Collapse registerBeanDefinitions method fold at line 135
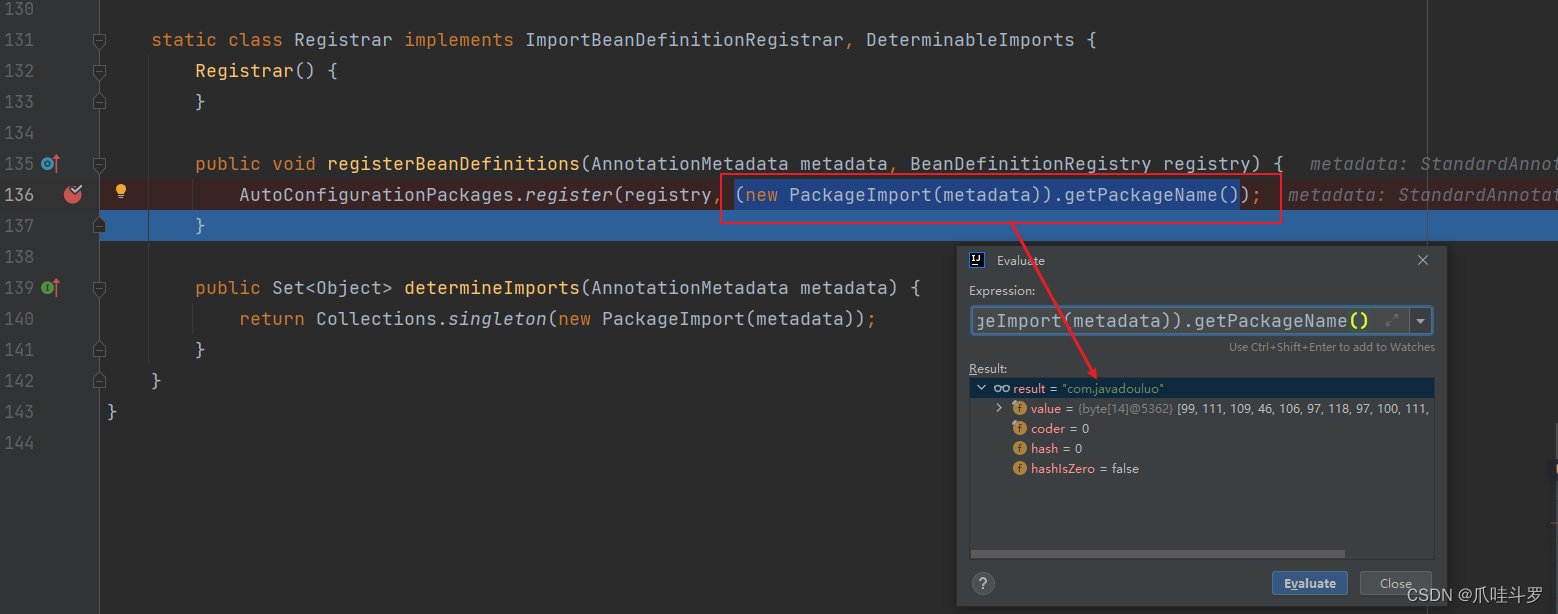This screenshot has width=1558, height=614. (x=99, y=164)
